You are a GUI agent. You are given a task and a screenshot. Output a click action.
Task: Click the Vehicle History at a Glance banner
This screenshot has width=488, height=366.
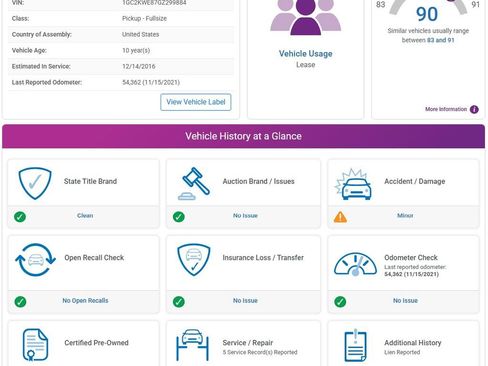click(244, 136)
